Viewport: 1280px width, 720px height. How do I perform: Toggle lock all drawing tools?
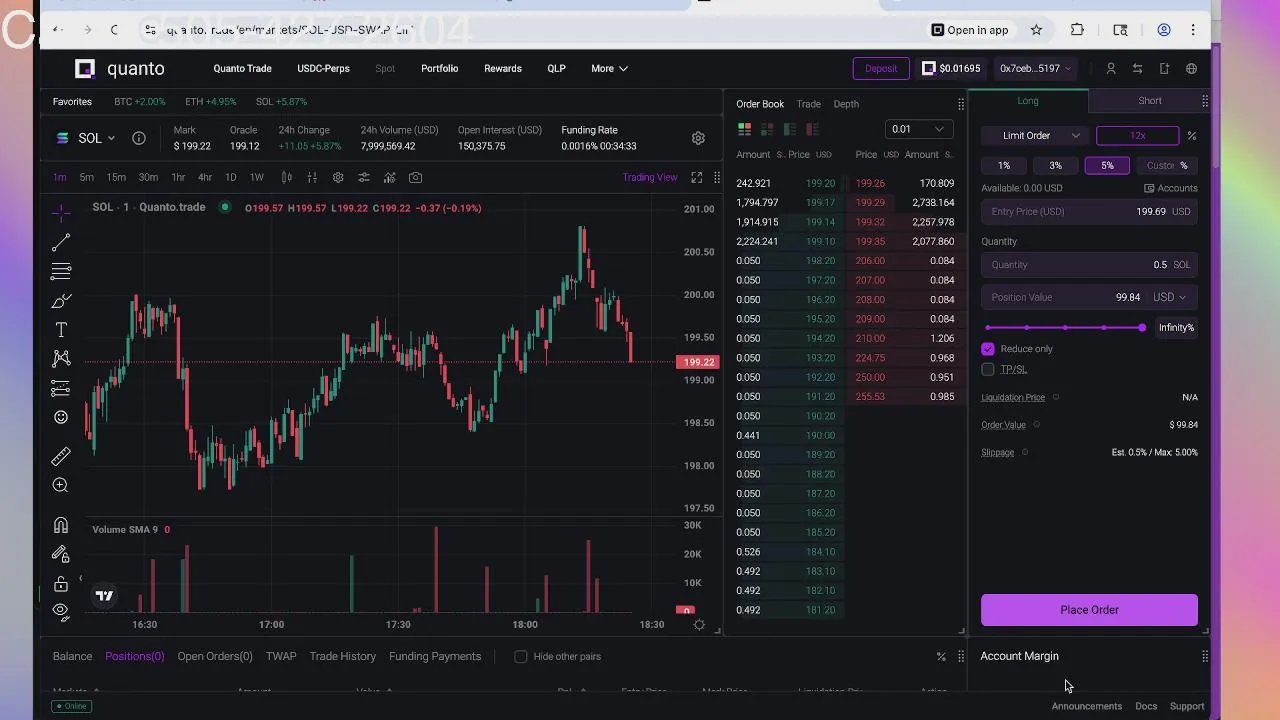pos(61,583)
